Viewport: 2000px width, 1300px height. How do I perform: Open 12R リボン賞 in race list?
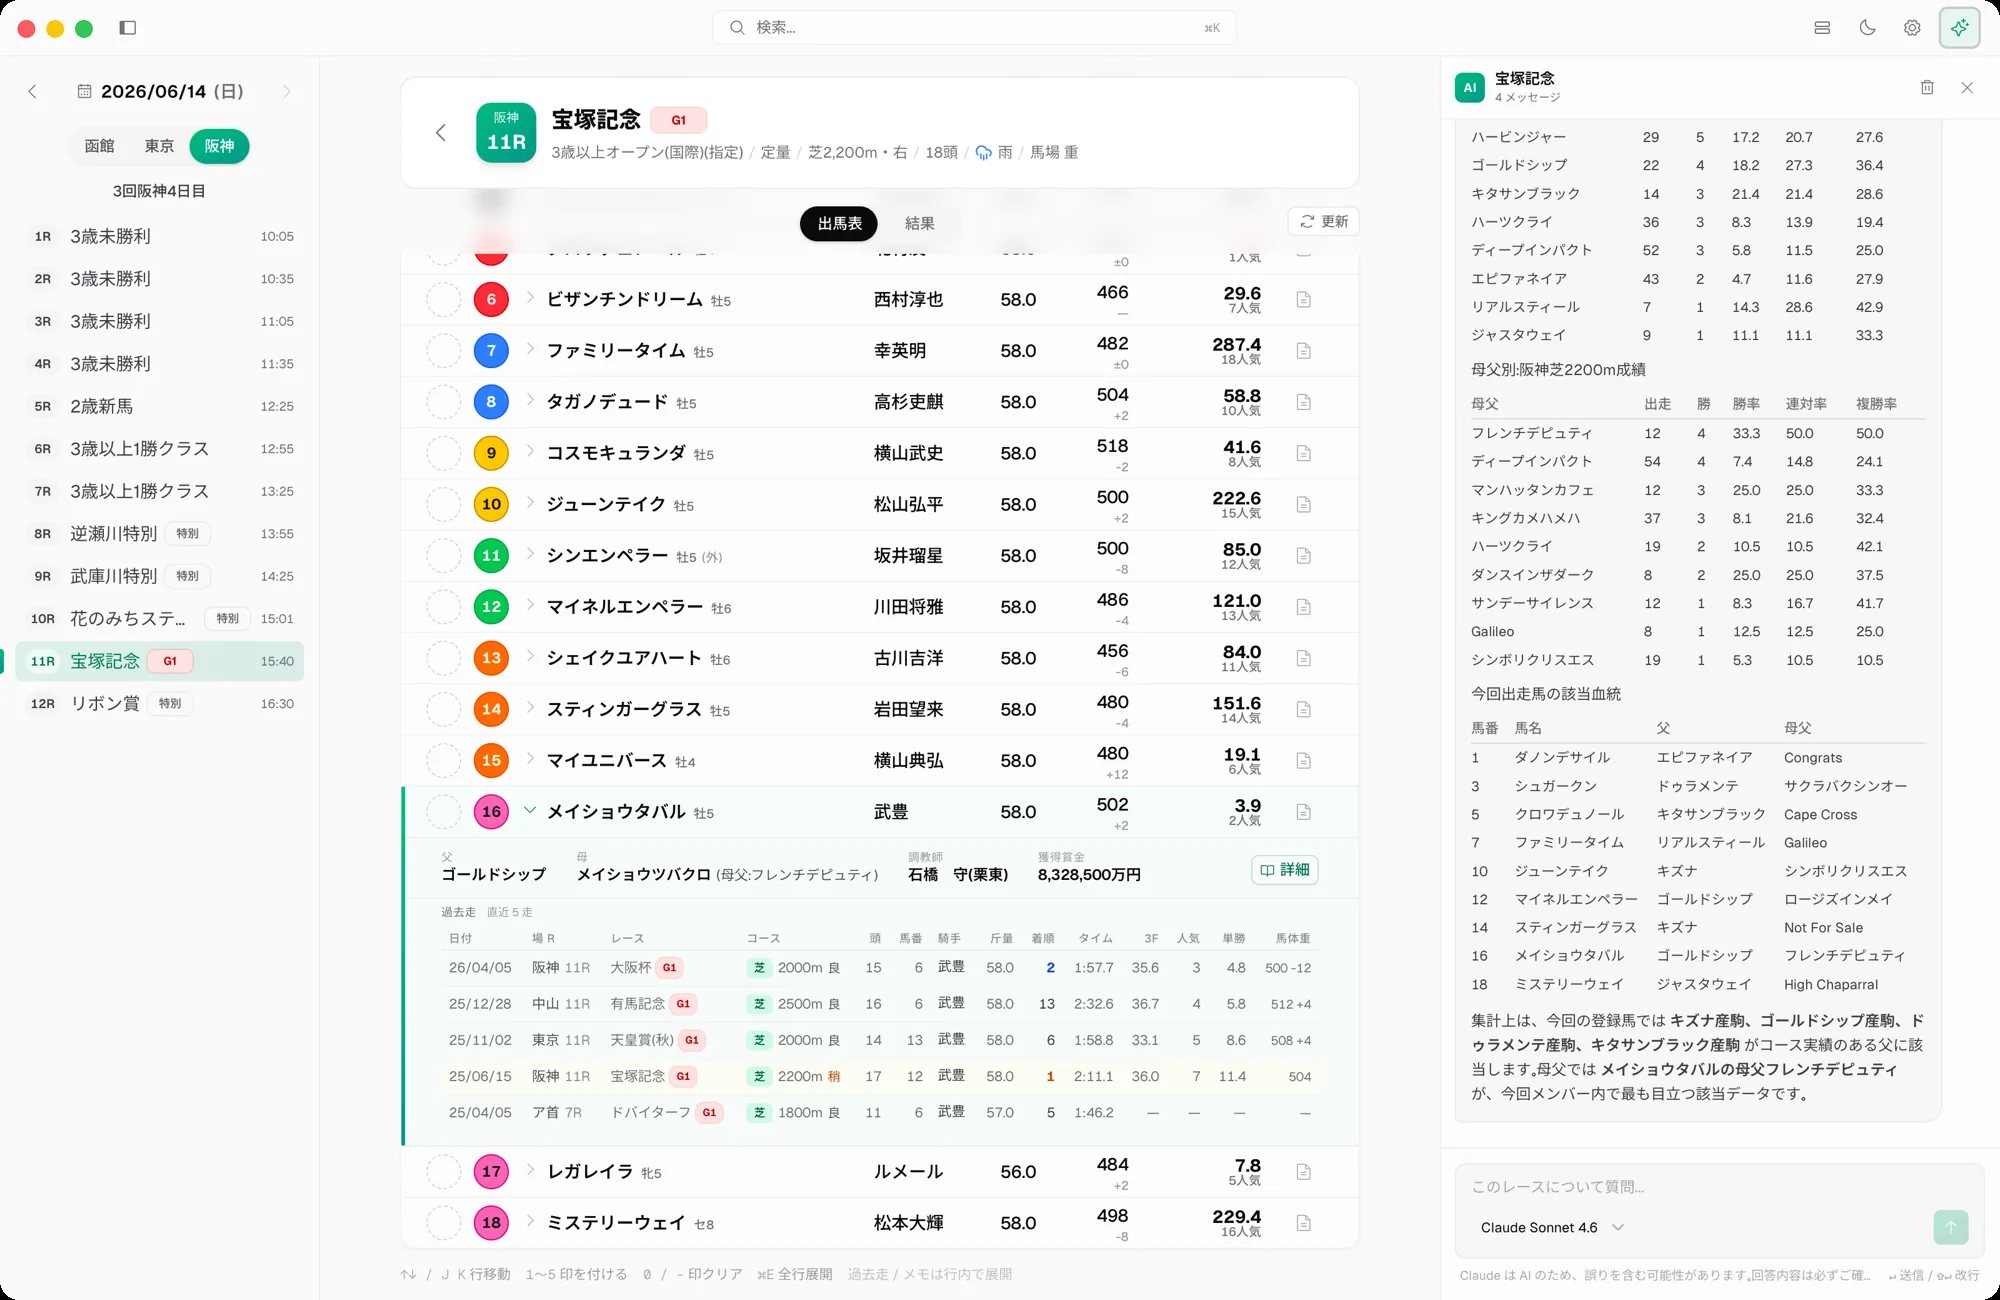click(160, 703)
